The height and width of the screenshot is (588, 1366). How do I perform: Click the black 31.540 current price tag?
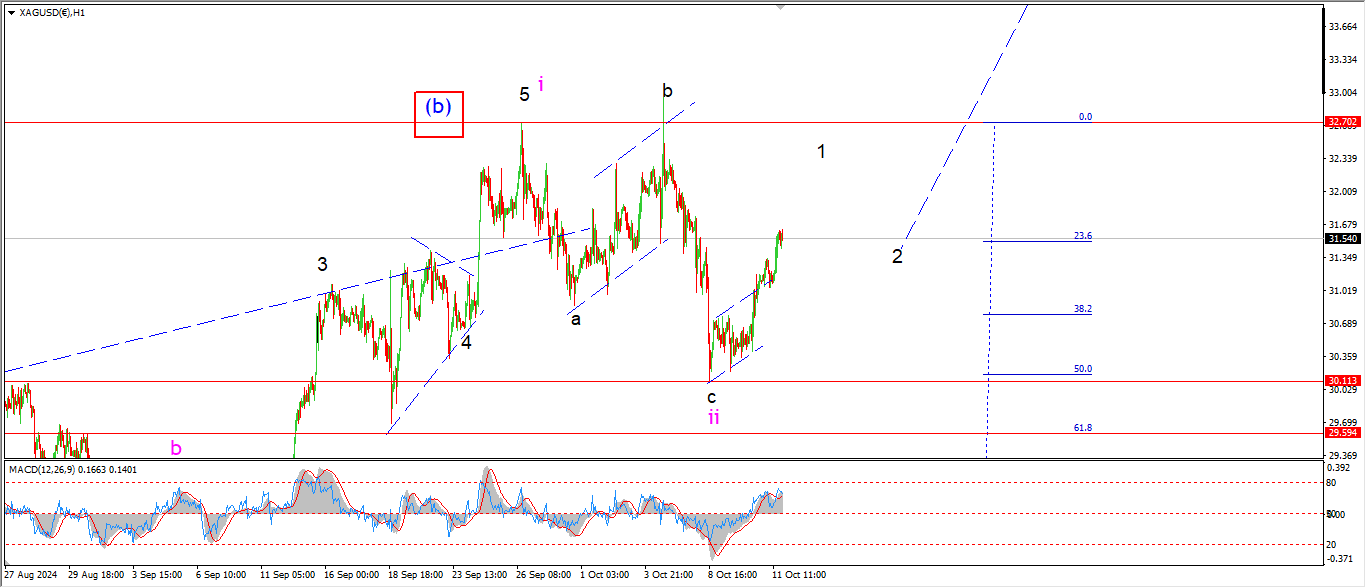(x=1342, y=239)
